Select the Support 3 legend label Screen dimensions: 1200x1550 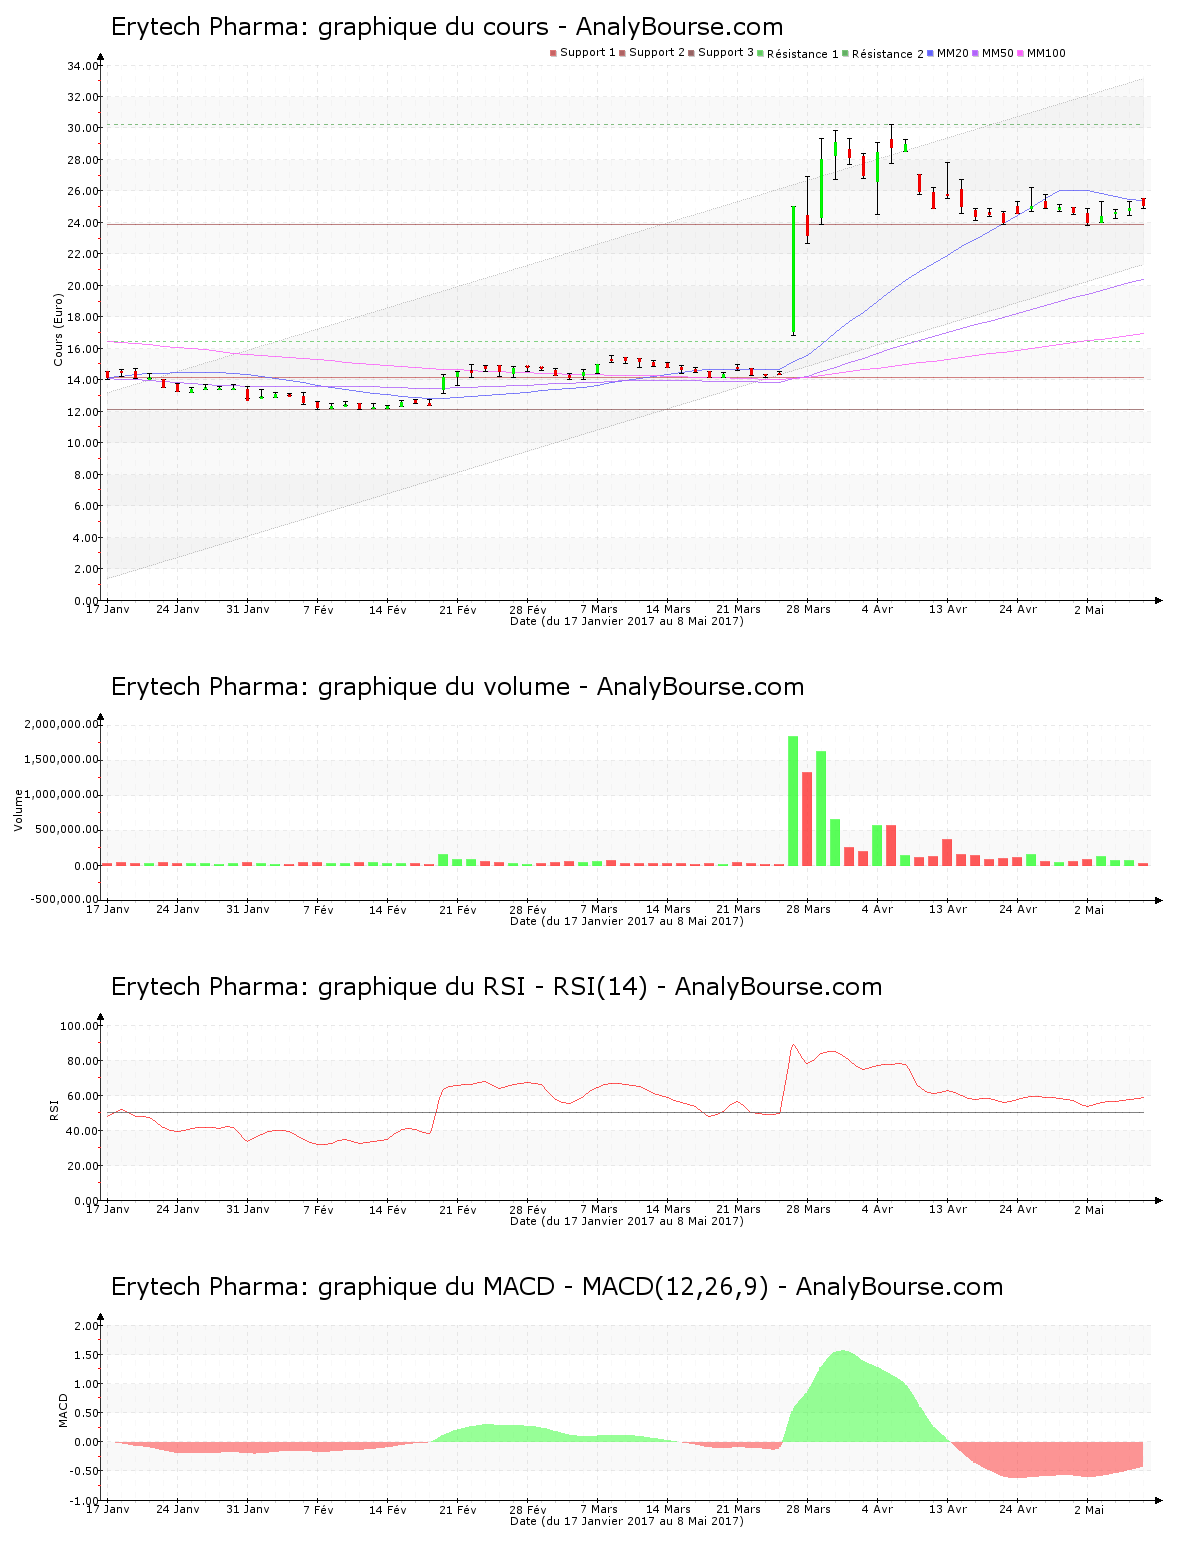(x=726, y=53)
